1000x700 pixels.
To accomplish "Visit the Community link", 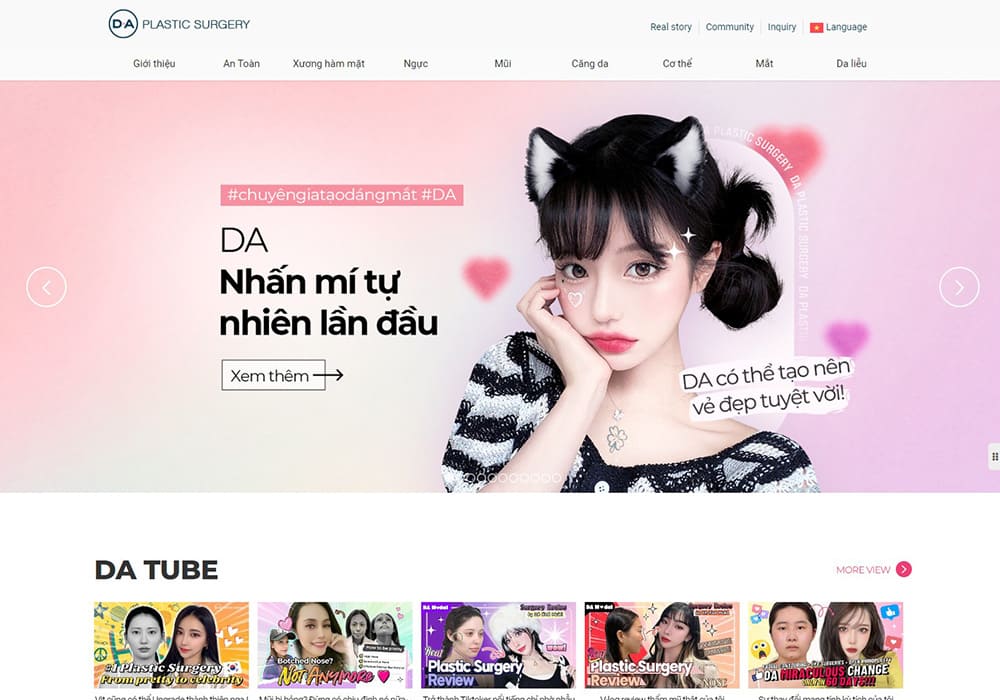I will click(x=730, y=27).
